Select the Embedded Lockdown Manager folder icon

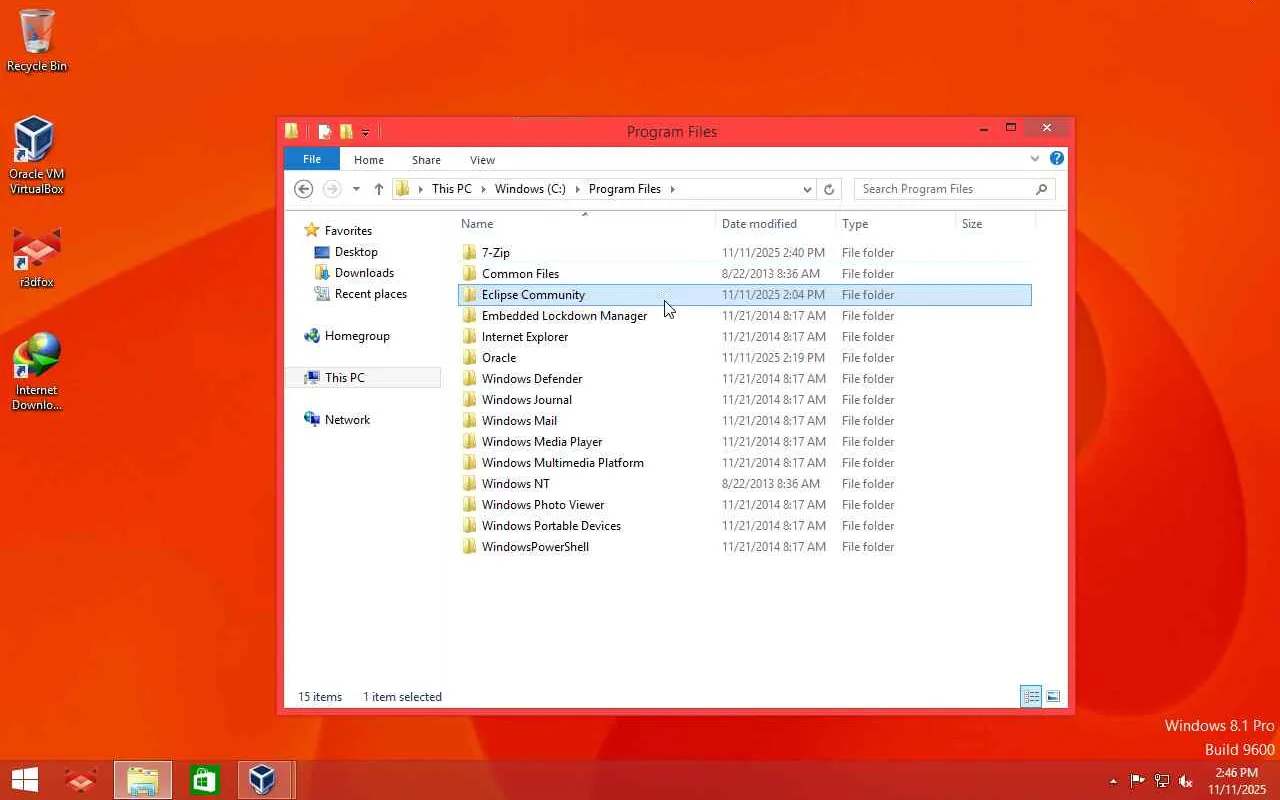[x=470, y=316]
